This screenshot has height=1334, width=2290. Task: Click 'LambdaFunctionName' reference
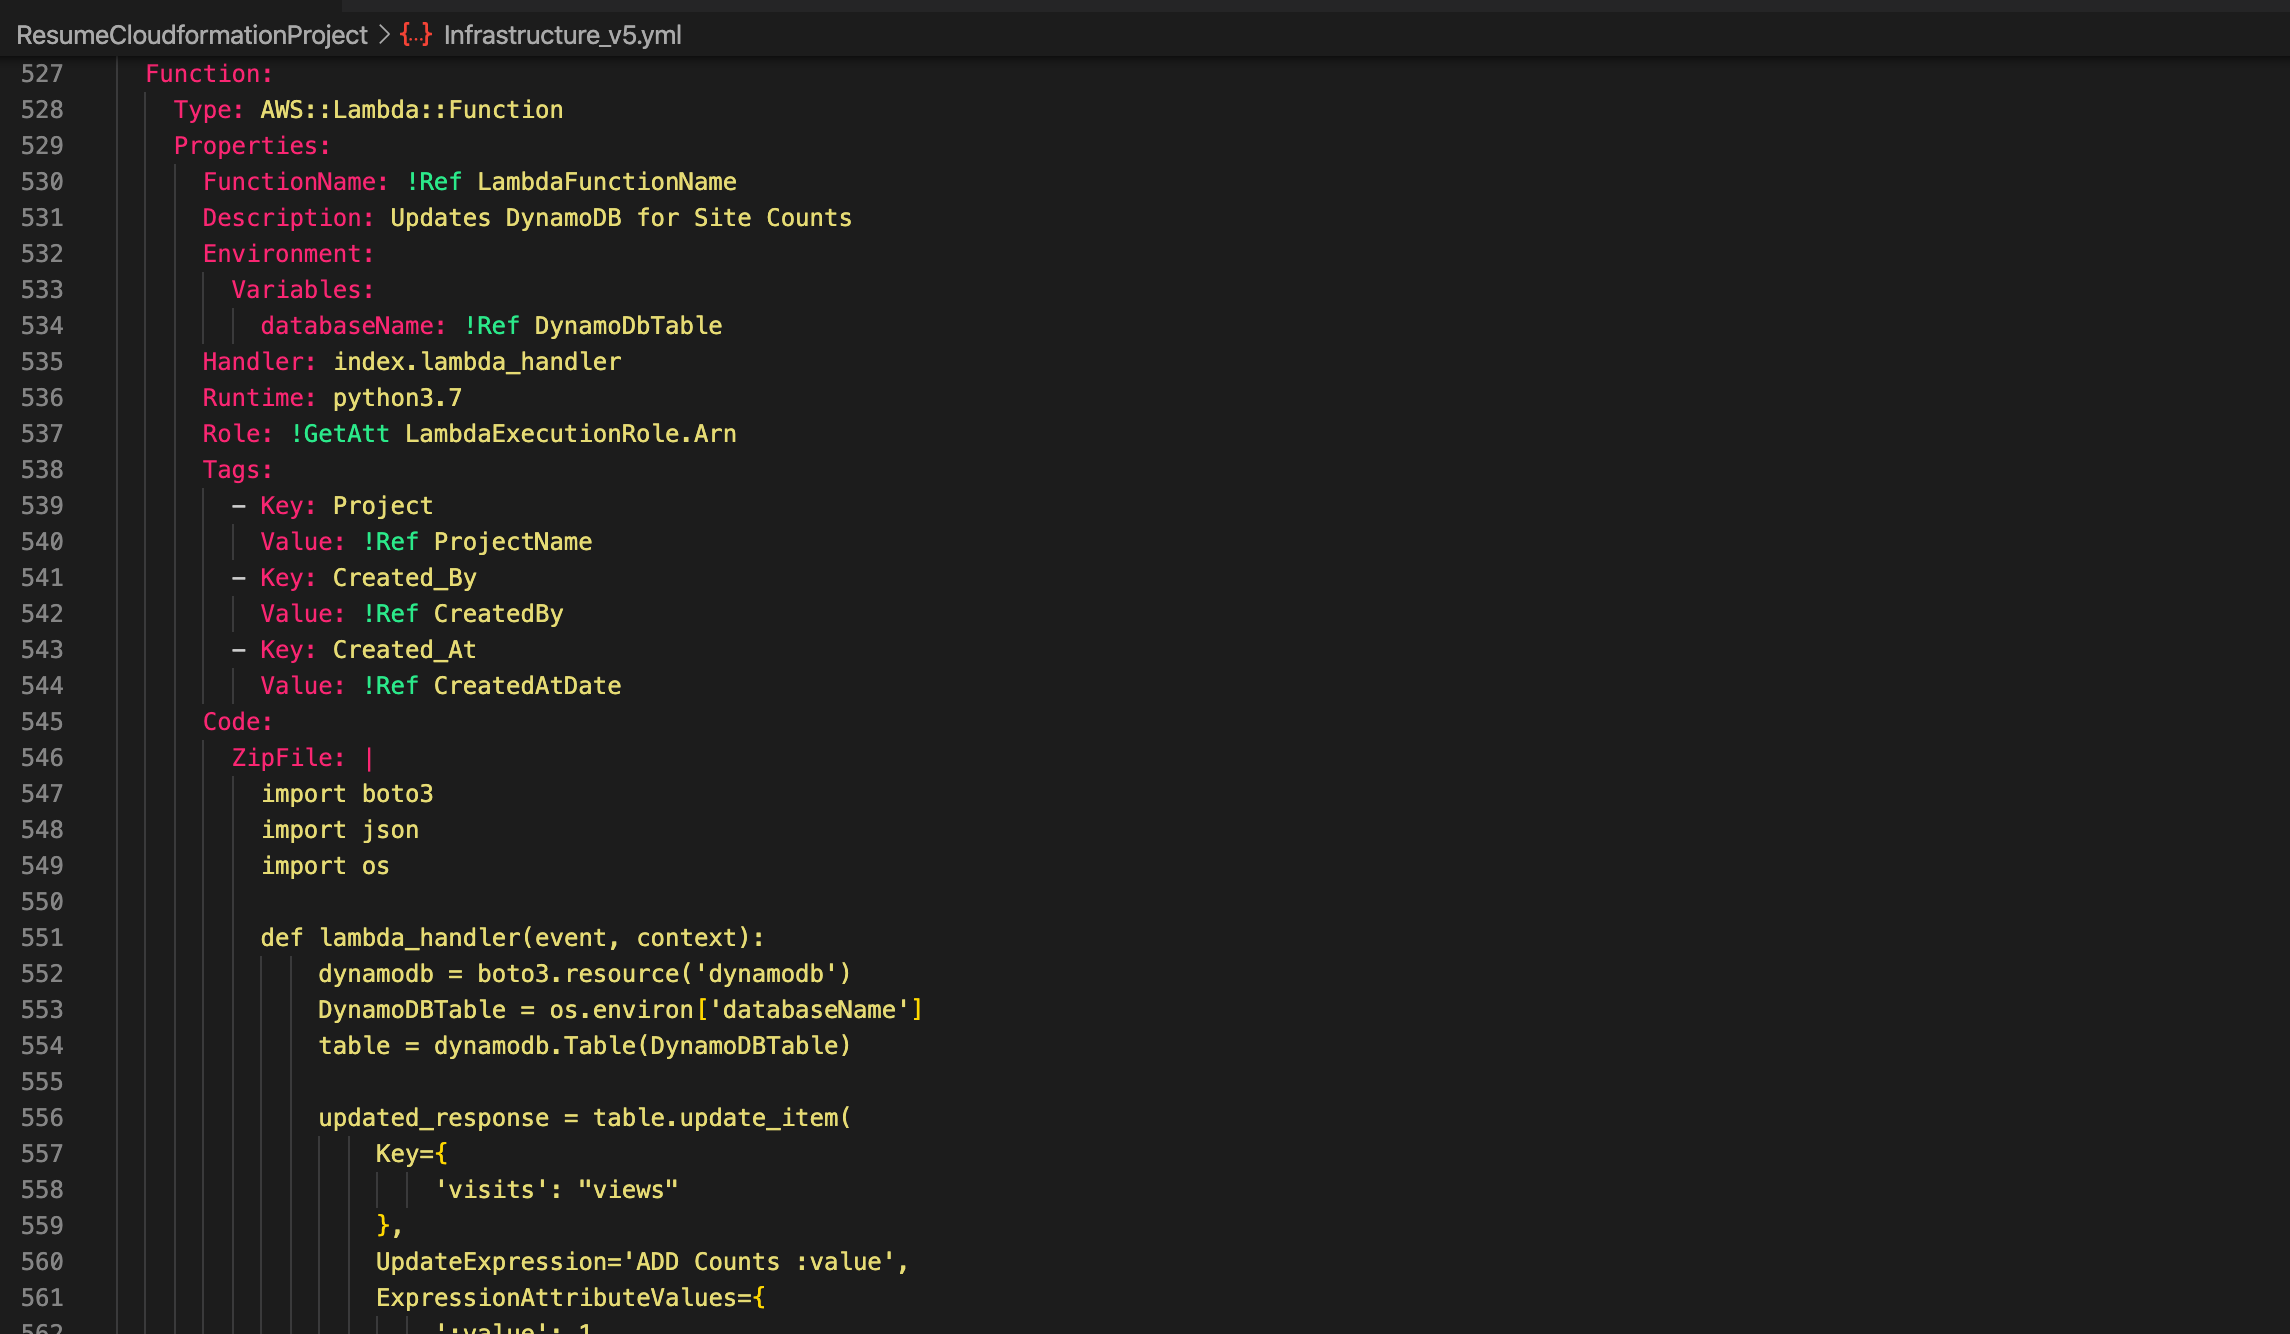pyautogui.click(x=607, y=182)
